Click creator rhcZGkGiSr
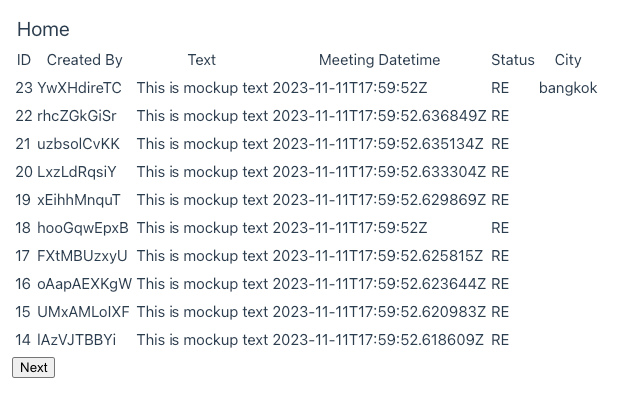The height and width of the screenshot is (415, 635). (77, 116)
